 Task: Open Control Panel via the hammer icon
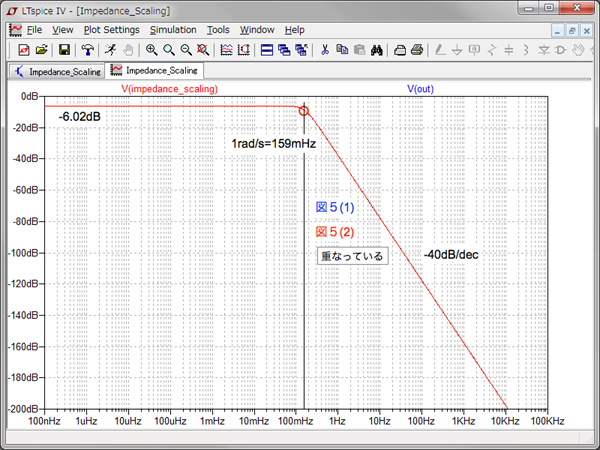point(88,49)
